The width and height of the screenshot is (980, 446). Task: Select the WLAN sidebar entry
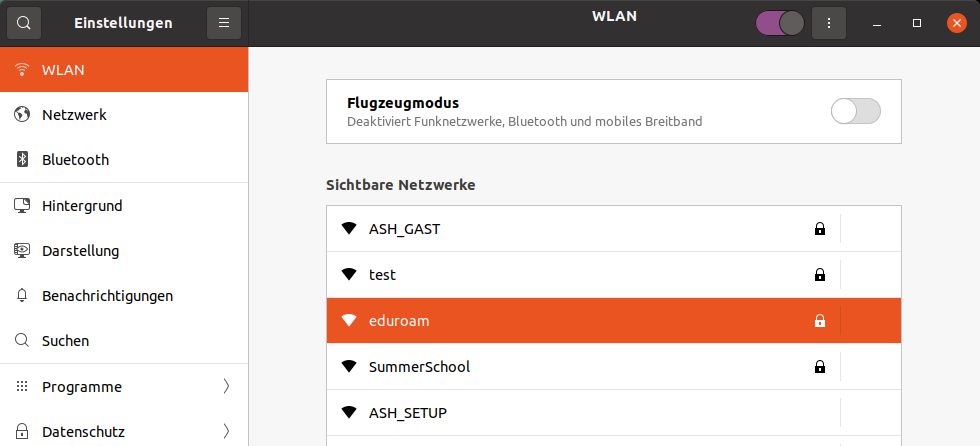[63, 70]
